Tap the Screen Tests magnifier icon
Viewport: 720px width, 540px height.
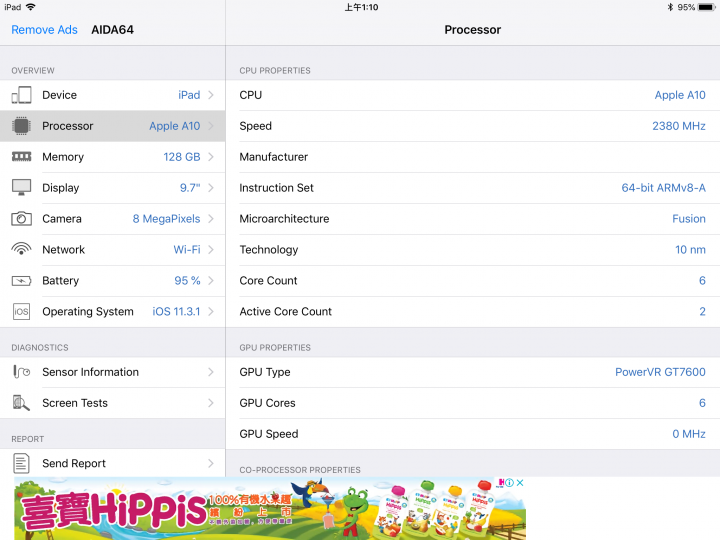pyautogui.click(x=21, y=403)
